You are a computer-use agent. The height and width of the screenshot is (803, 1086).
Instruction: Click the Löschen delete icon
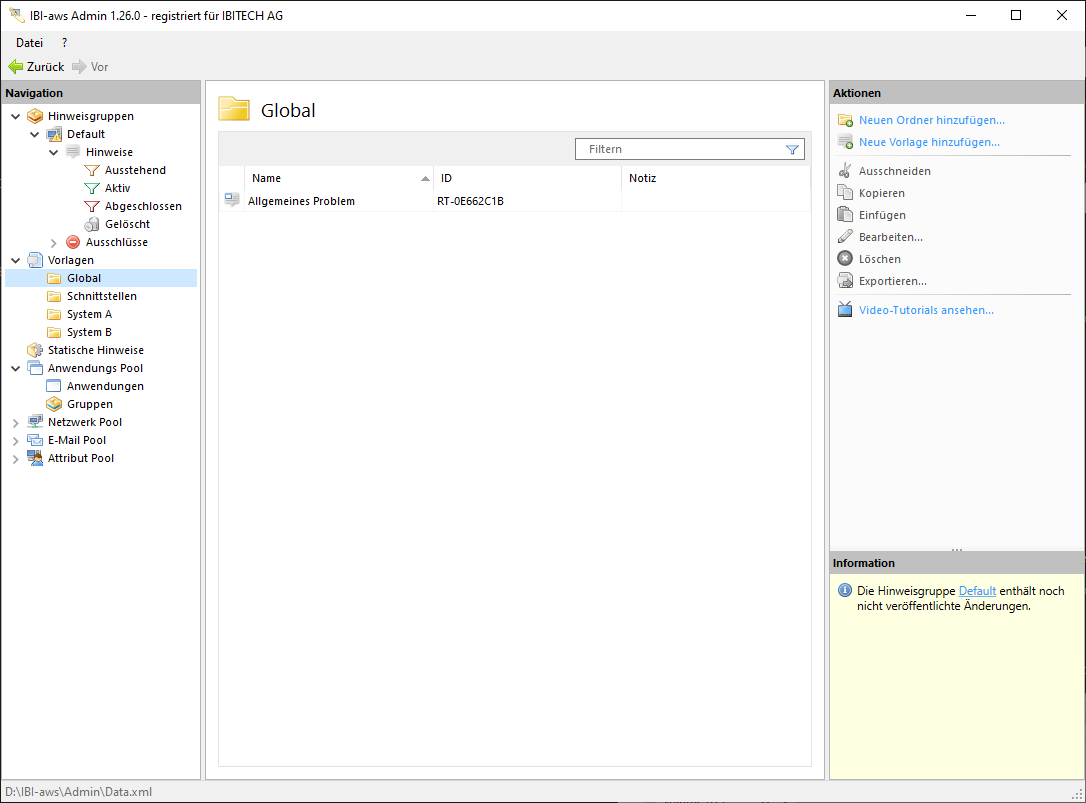coord(845,259)
